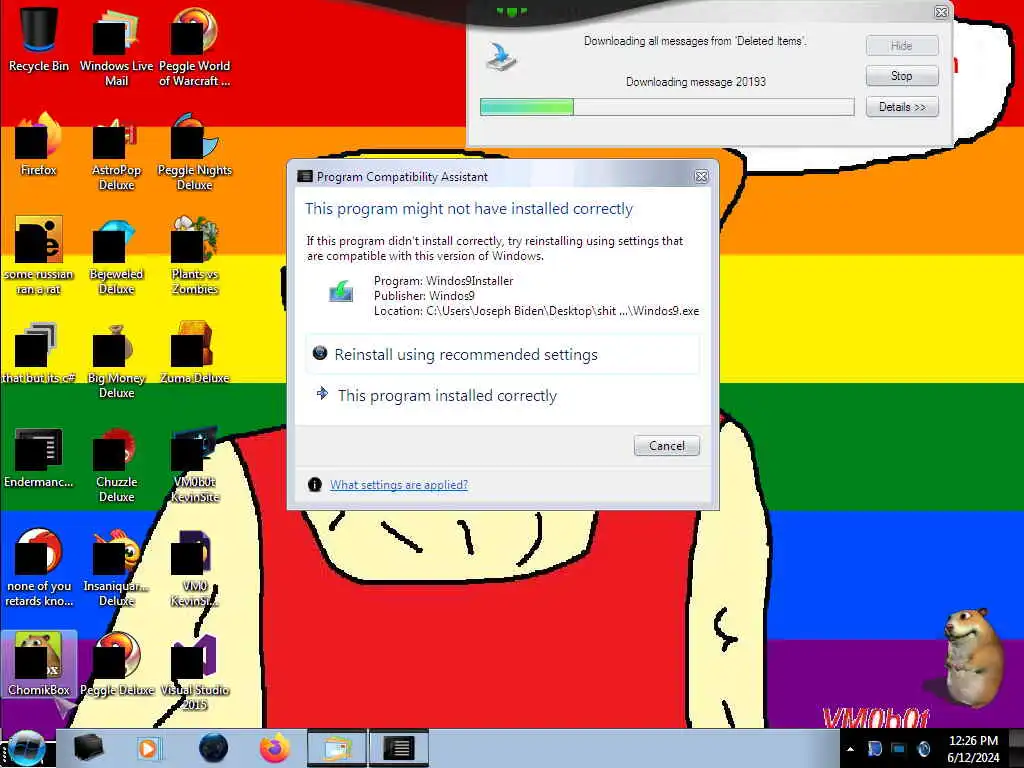Select the 'some russian ran a rat' desktop icon
Viewport: 1024px width, 768px height.
[39, 255]
